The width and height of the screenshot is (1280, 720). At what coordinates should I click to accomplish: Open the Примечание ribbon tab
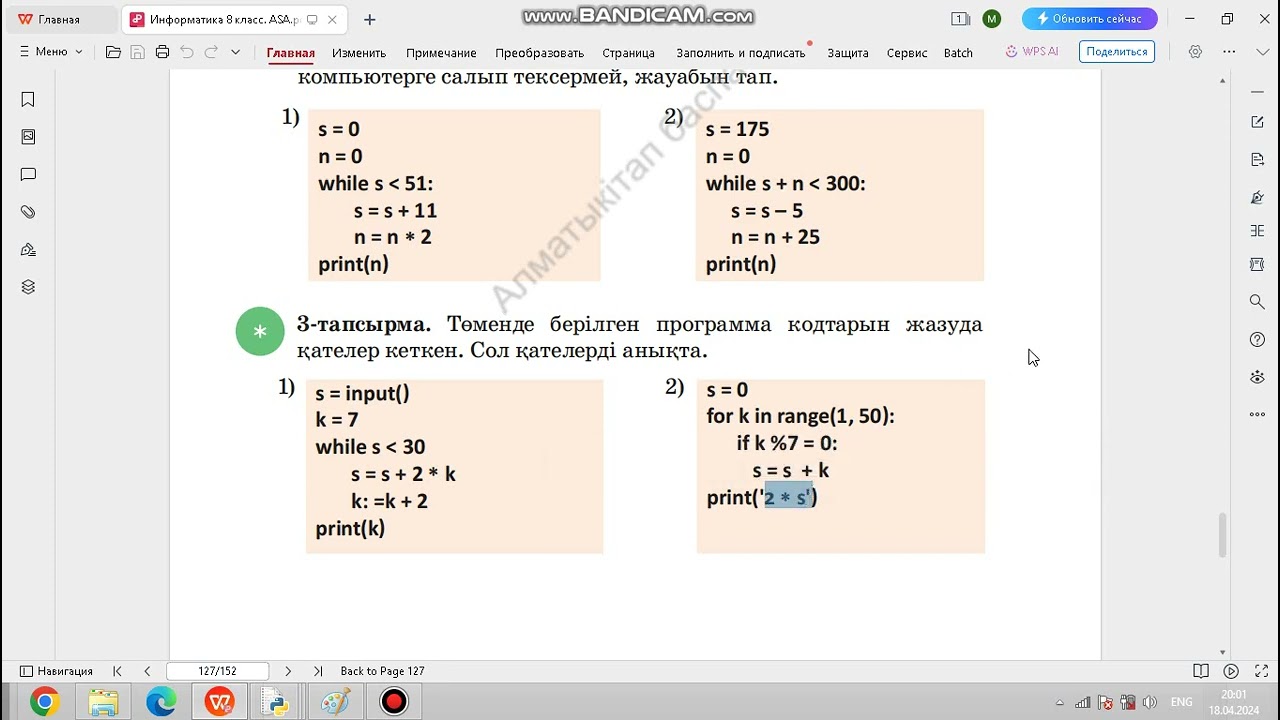click(441, 53)
